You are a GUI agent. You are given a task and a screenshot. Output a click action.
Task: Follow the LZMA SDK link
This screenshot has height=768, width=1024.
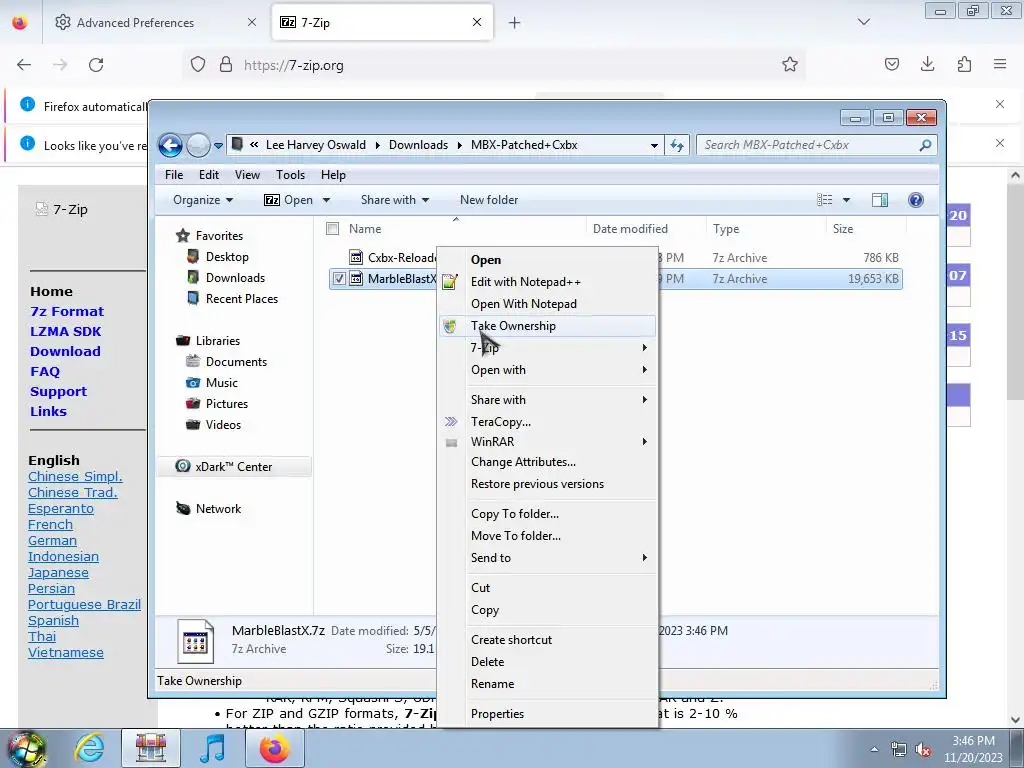[65, 331]
